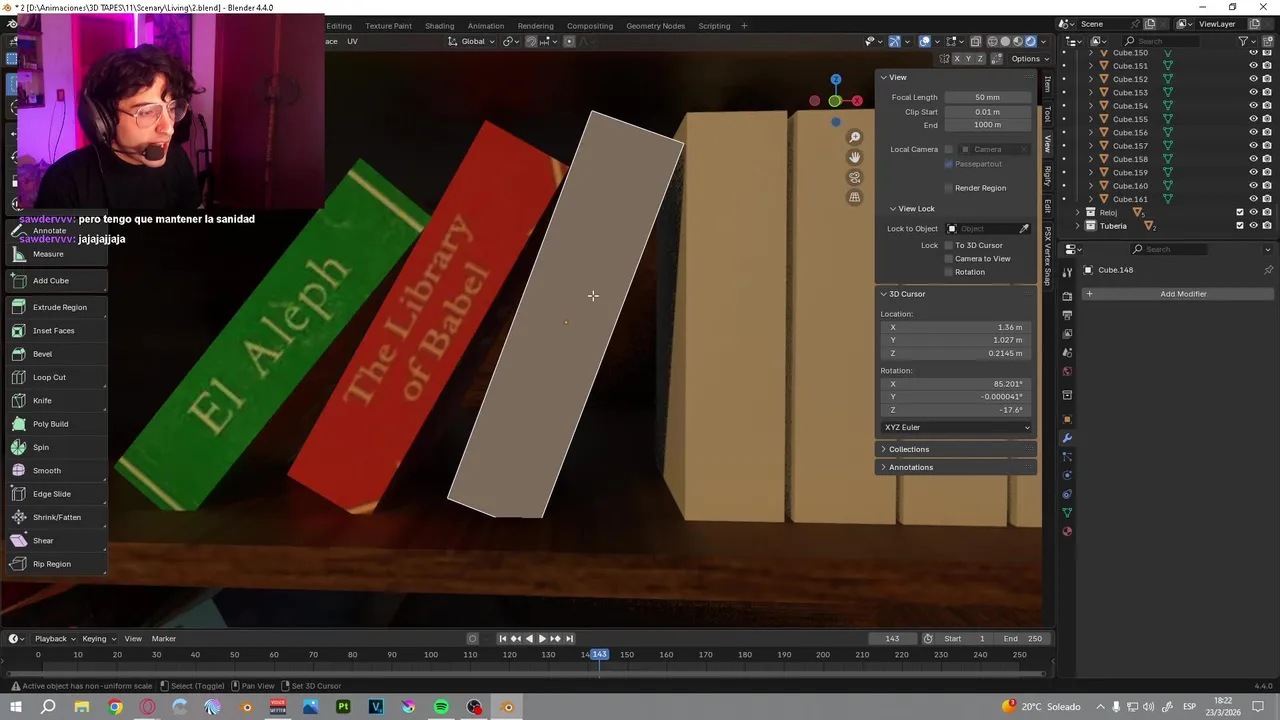Select the Smooth tool
Viewport: 1280px width, 720px height.
(55, 471)
